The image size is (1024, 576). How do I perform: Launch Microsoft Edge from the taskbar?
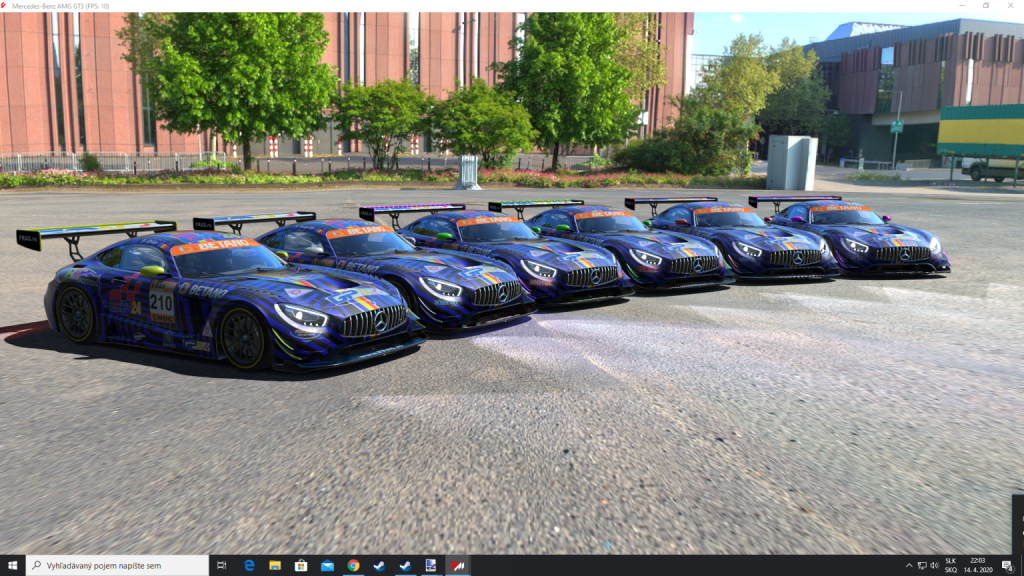pos(249,566)
